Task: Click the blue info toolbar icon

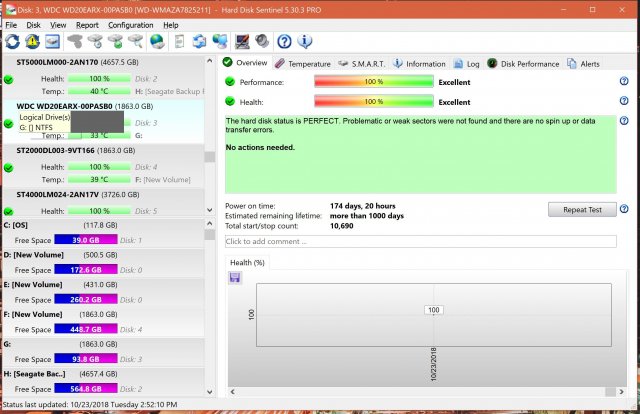Action: click(305, 41)
